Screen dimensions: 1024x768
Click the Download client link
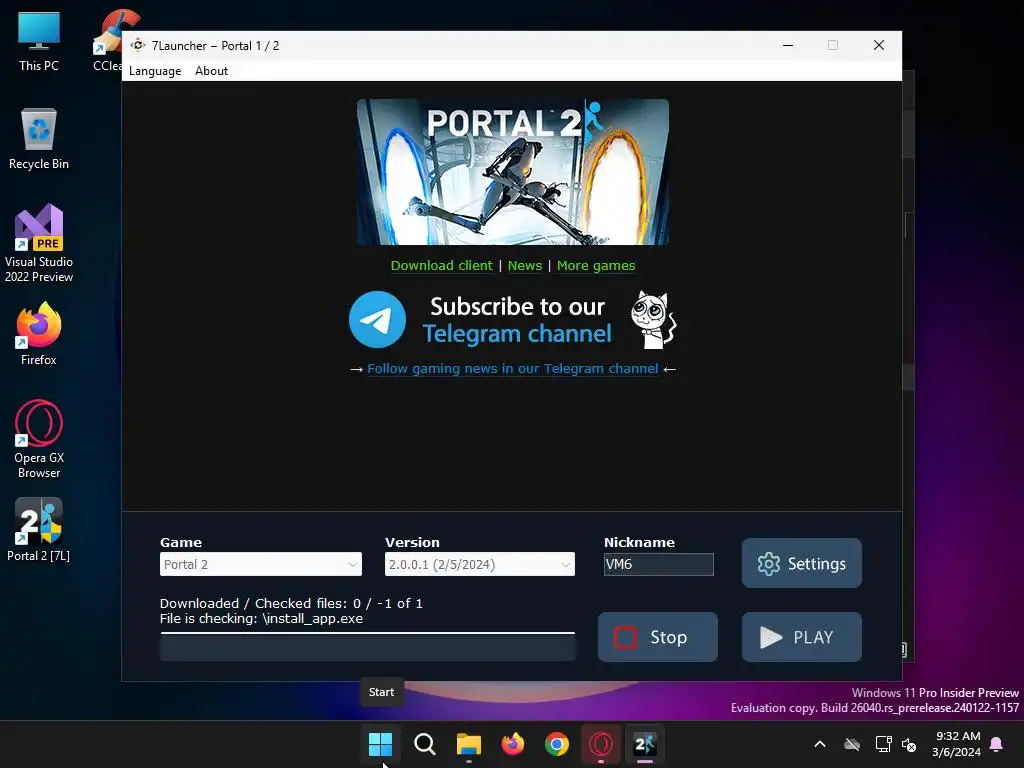point(441,265)
